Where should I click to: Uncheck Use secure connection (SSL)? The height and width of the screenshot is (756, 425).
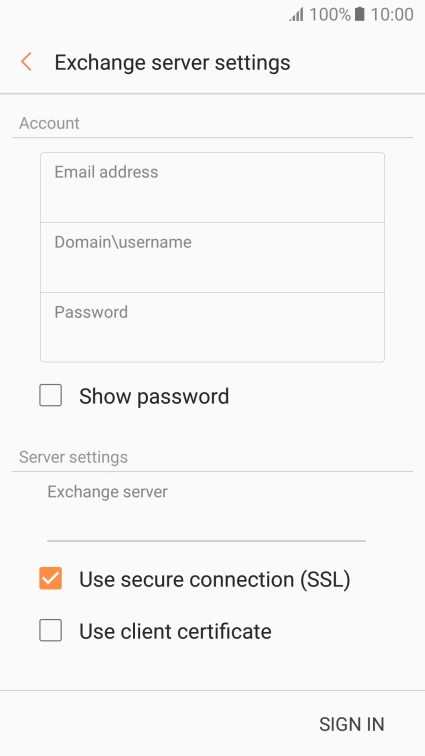[51, 579]
